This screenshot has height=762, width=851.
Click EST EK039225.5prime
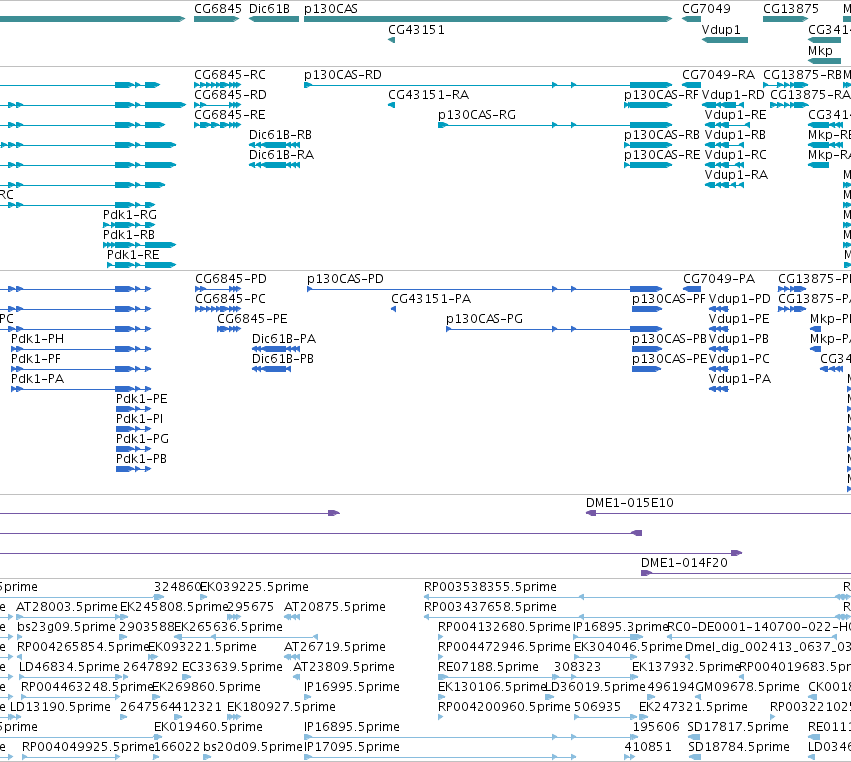point(254,587)
